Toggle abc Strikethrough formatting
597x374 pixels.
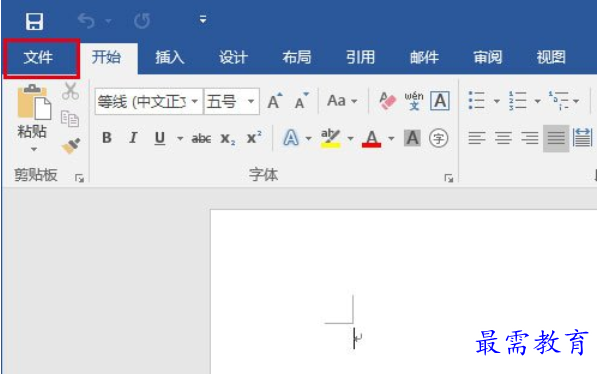(201, 138)
